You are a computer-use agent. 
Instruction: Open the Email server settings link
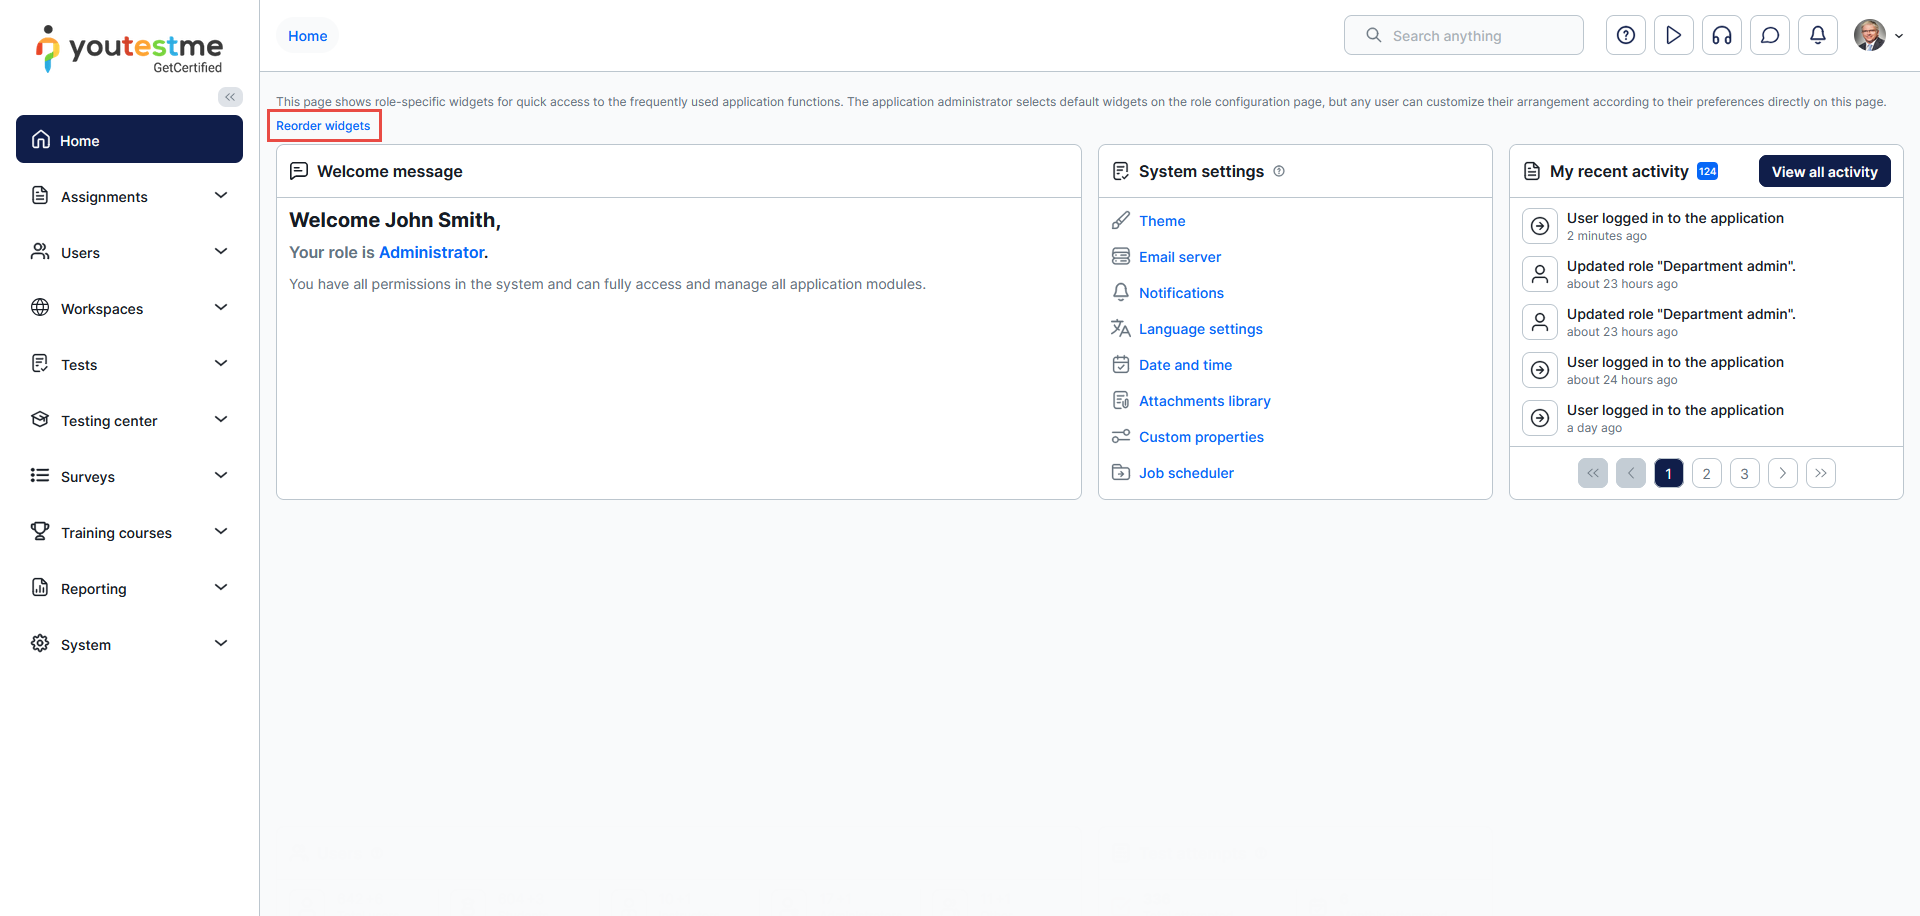coord(1179,257)
